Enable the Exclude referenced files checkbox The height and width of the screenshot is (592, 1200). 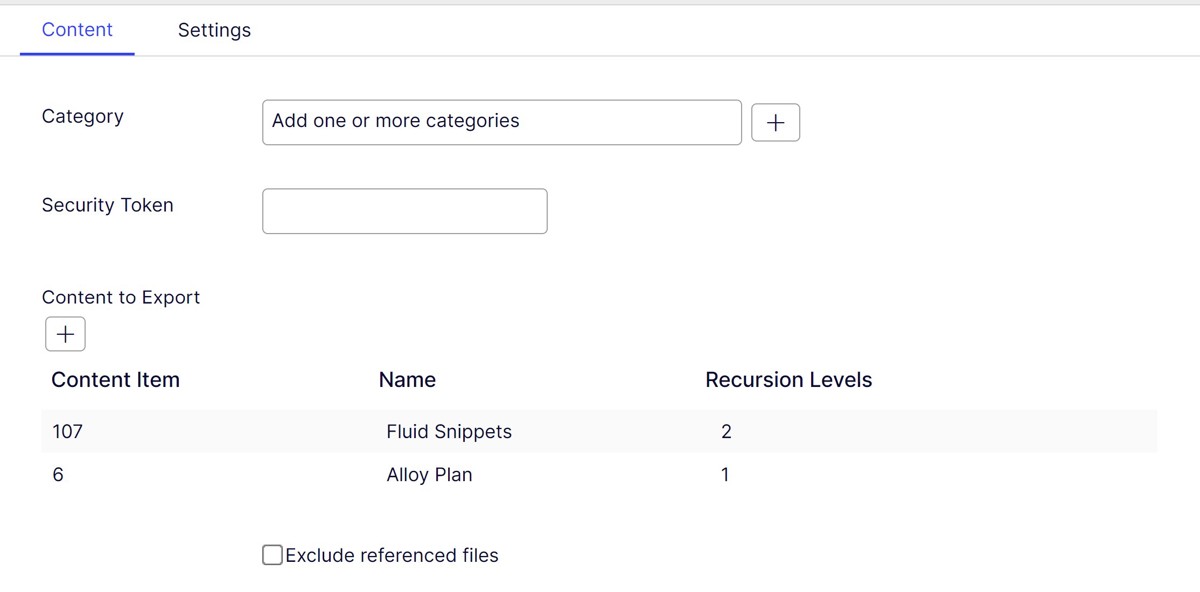tap(271, 554)
